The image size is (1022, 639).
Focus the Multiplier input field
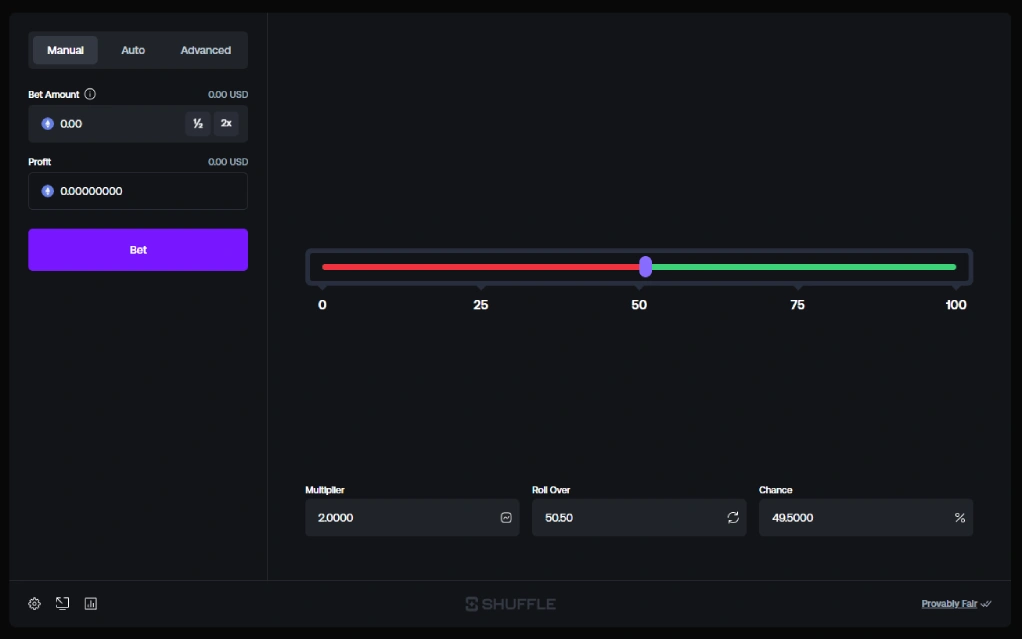[x=412, y=518]
